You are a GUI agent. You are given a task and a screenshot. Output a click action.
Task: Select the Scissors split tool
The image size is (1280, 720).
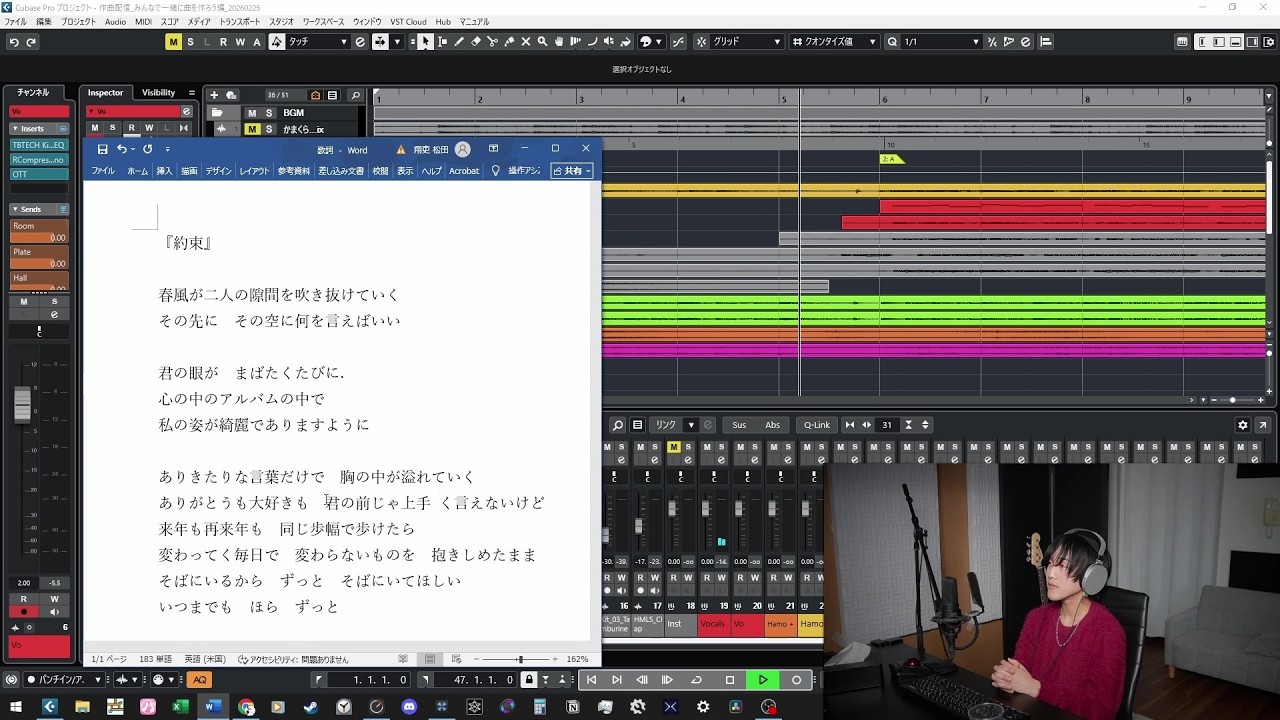[492, 42]
